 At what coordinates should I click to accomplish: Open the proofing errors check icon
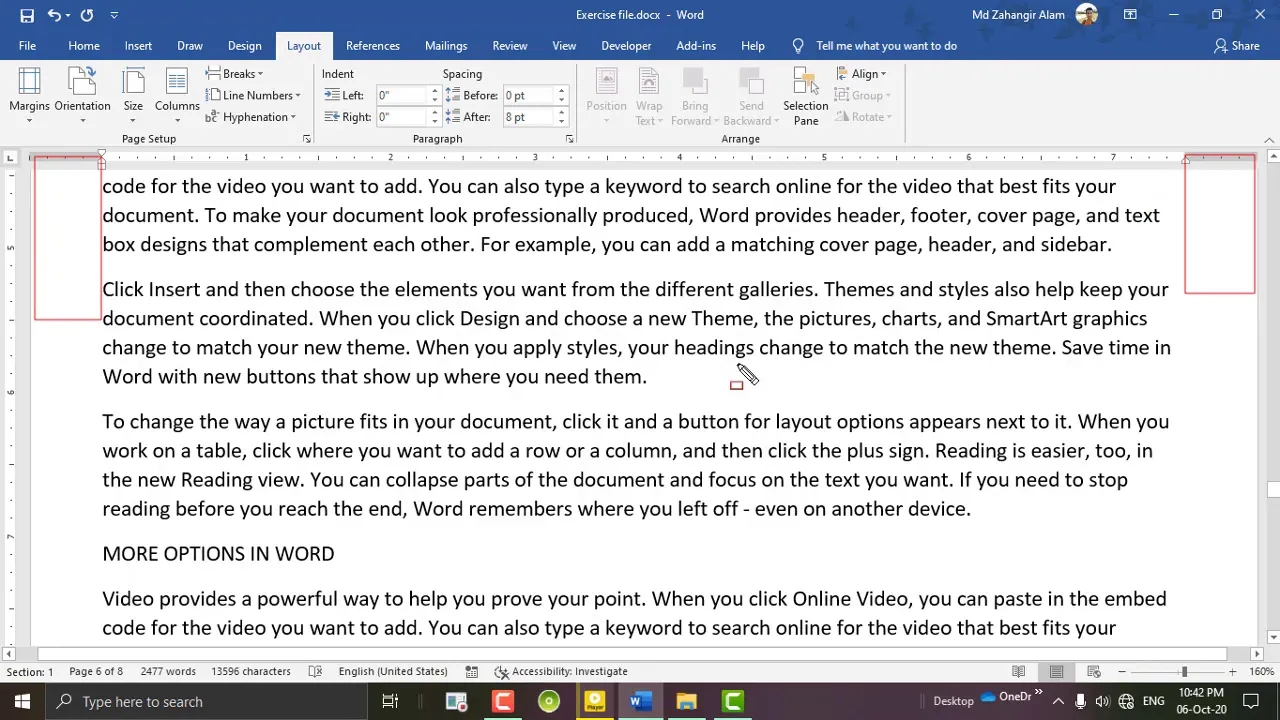[x=315, y=672]
